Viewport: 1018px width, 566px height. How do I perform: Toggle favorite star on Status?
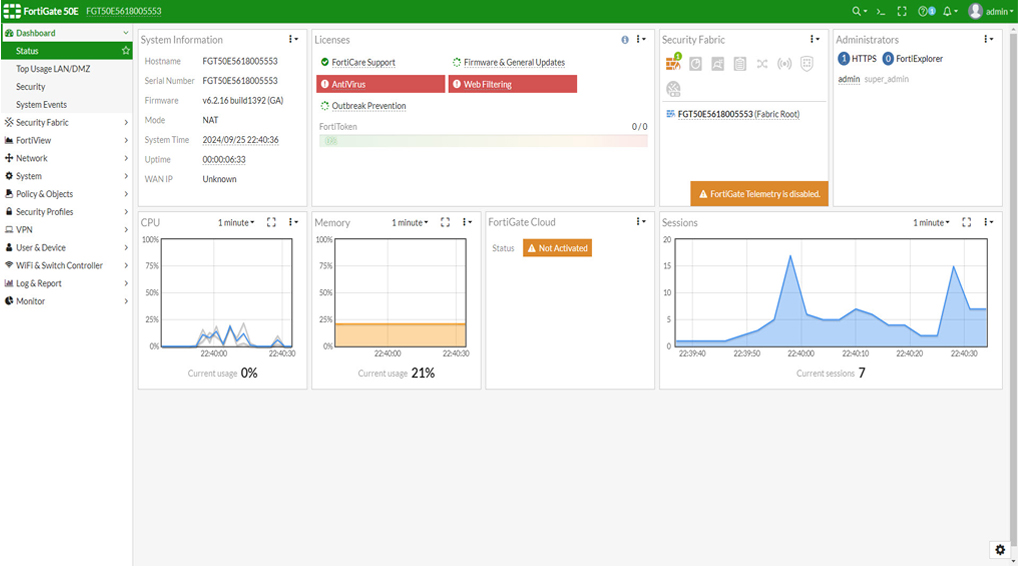tap(126, 51)
